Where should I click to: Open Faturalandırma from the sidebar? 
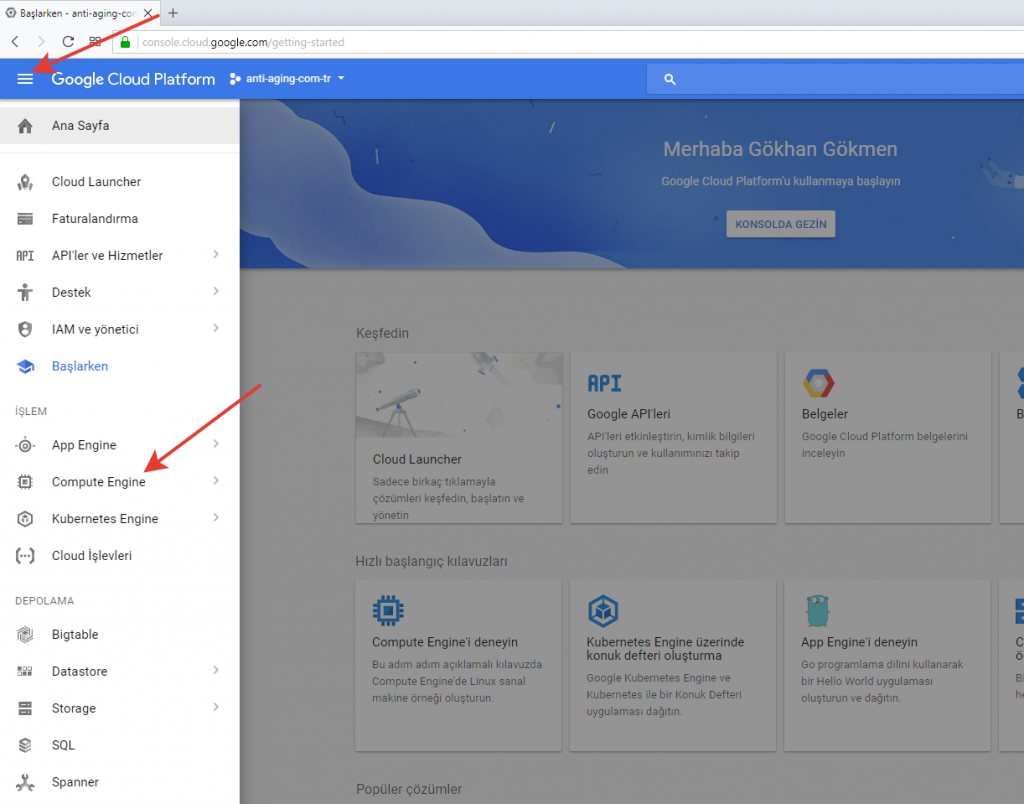(x=120, y=219)
